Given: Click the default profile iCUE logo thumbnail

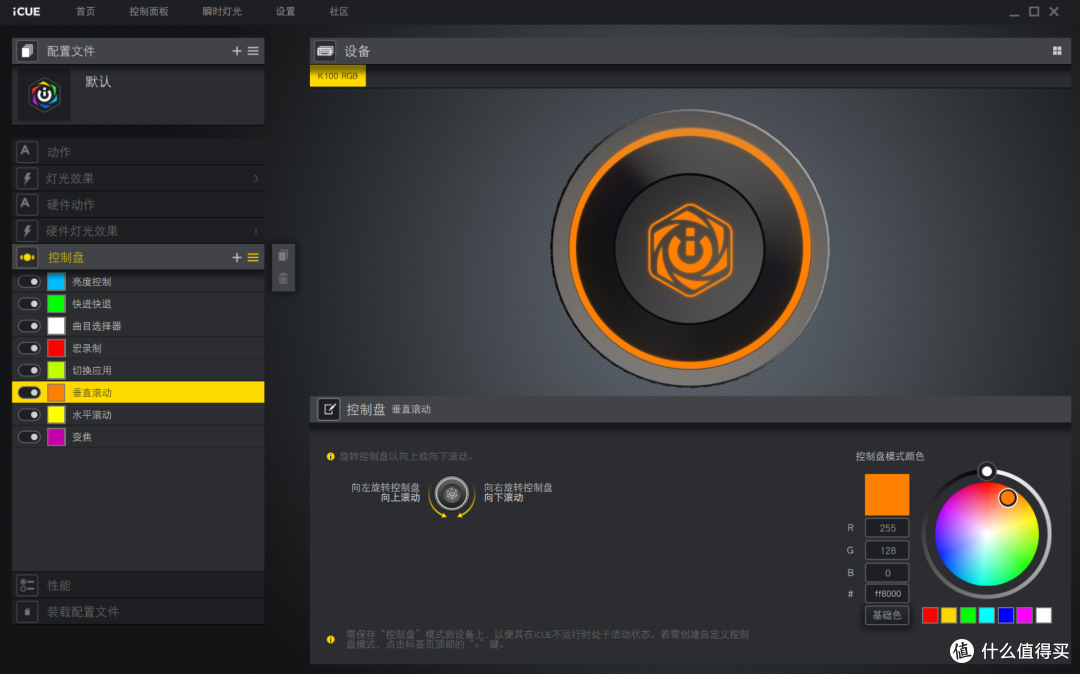Looking at the screenshot, I should [x=44, y=95].
